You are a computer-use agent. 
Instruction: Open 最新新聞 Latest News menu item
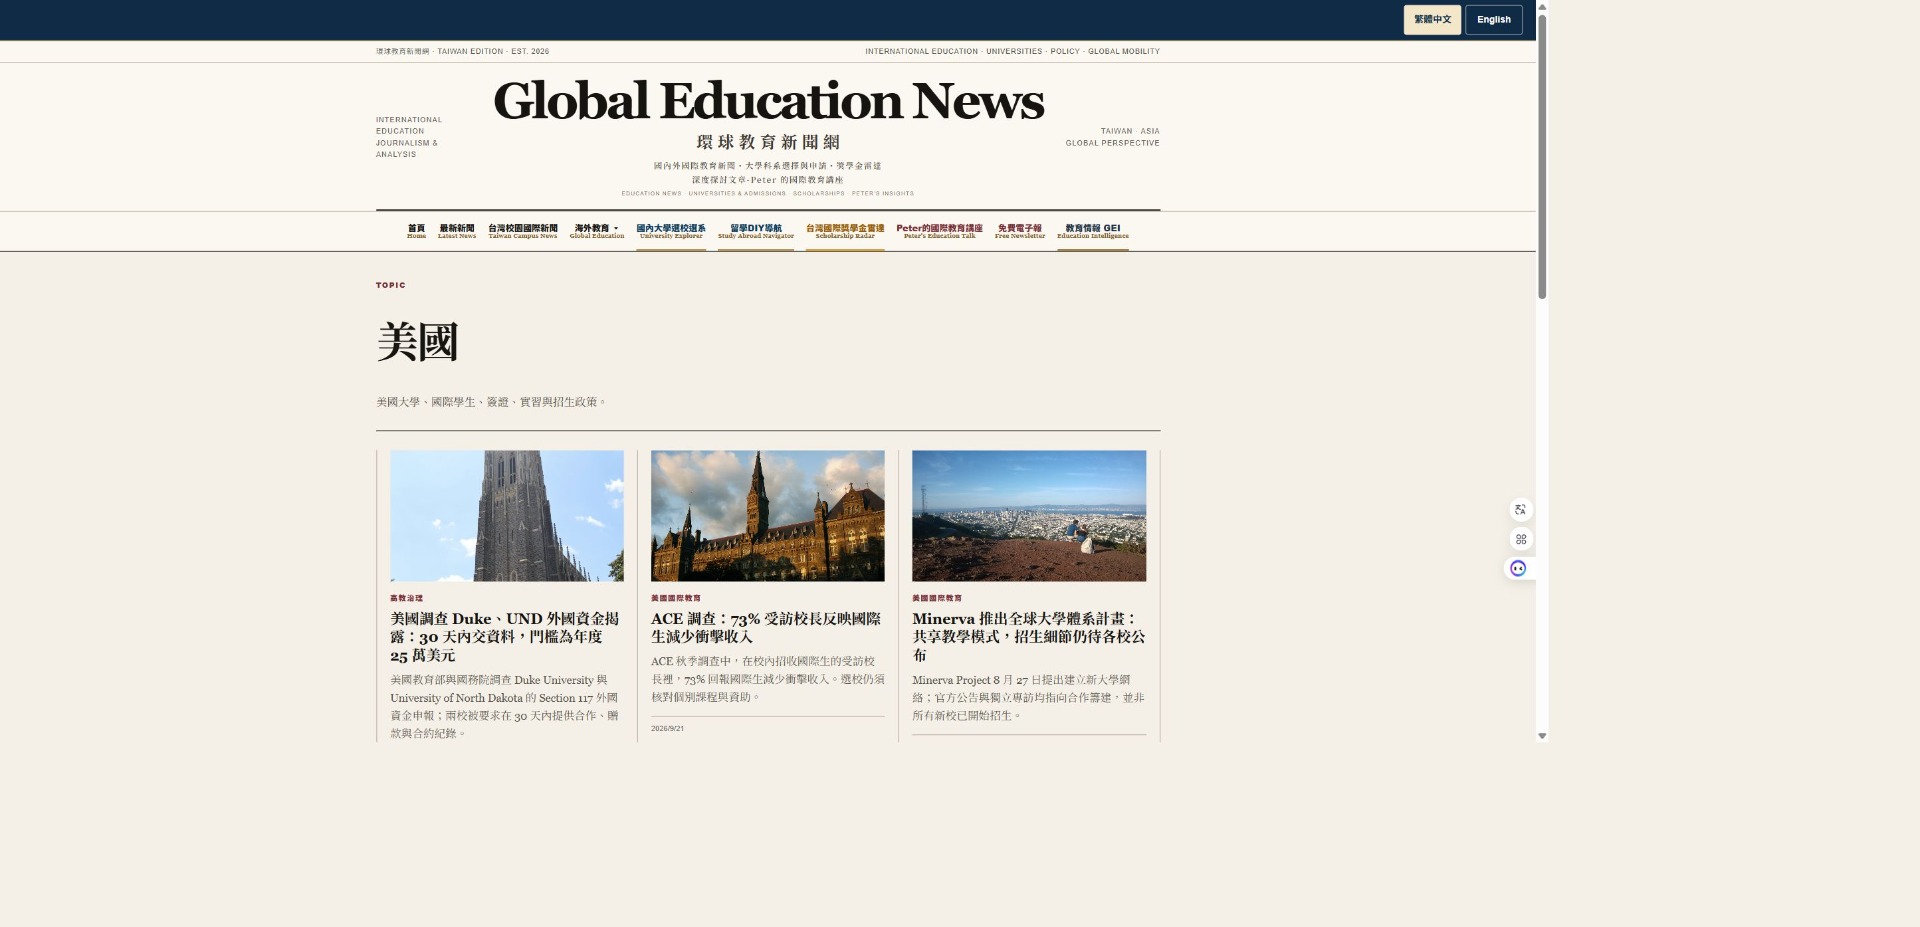point(457,231)
